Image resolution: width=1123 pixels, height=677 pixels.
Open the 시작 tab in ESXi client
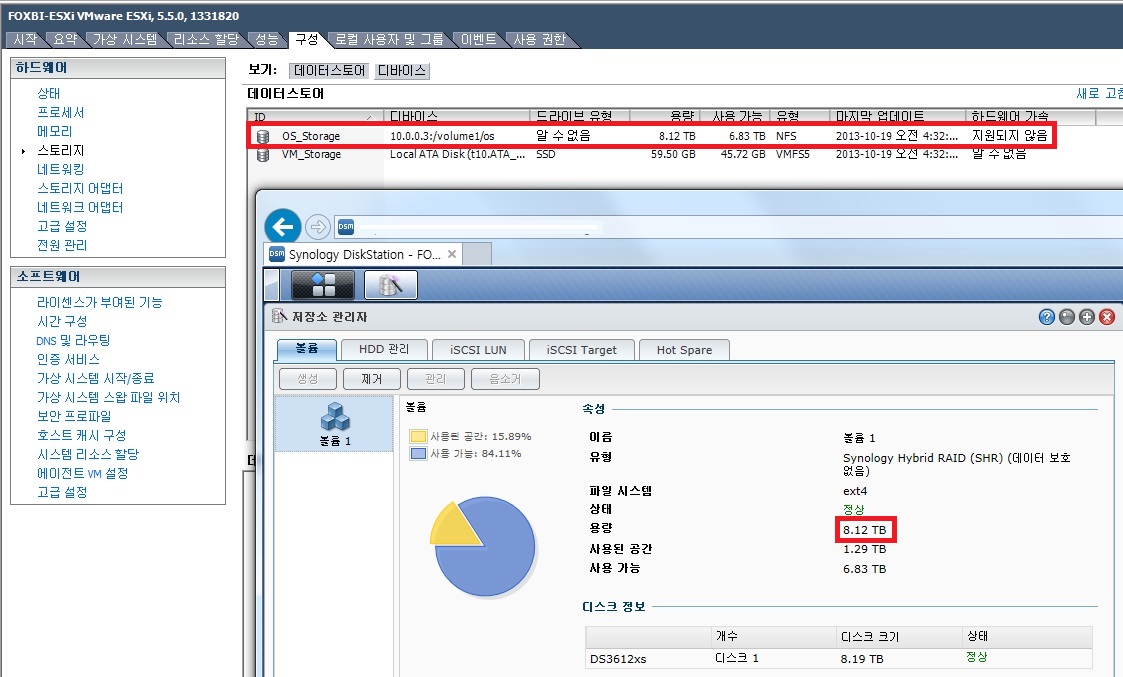click(x=25, y=40)
